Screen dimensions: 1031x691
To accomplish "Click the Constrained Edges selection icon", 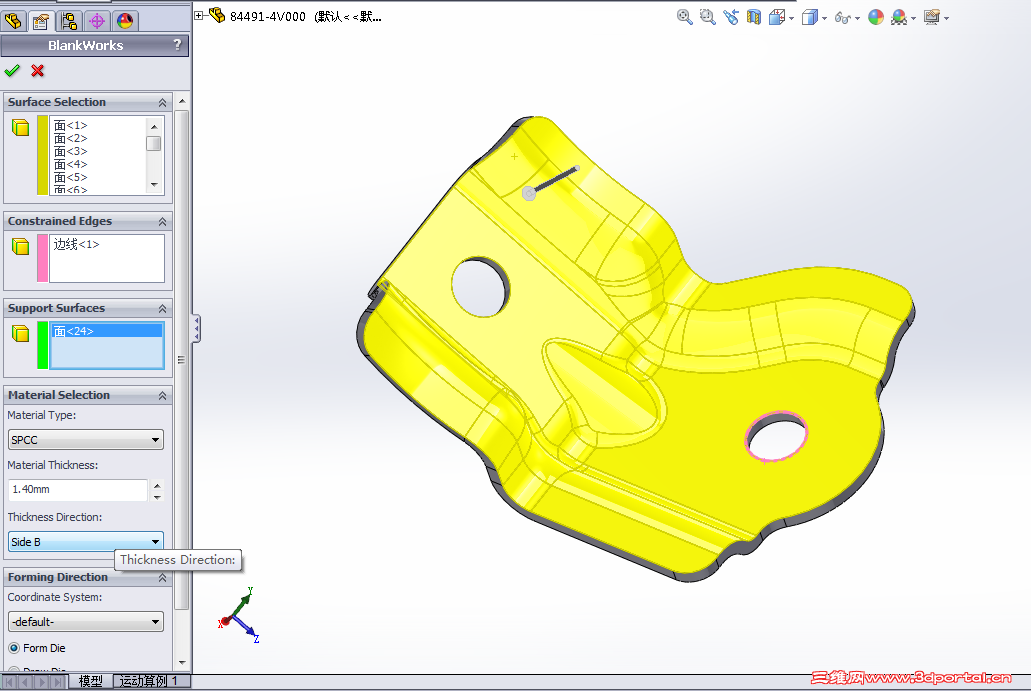I will (x=20, y=246).
